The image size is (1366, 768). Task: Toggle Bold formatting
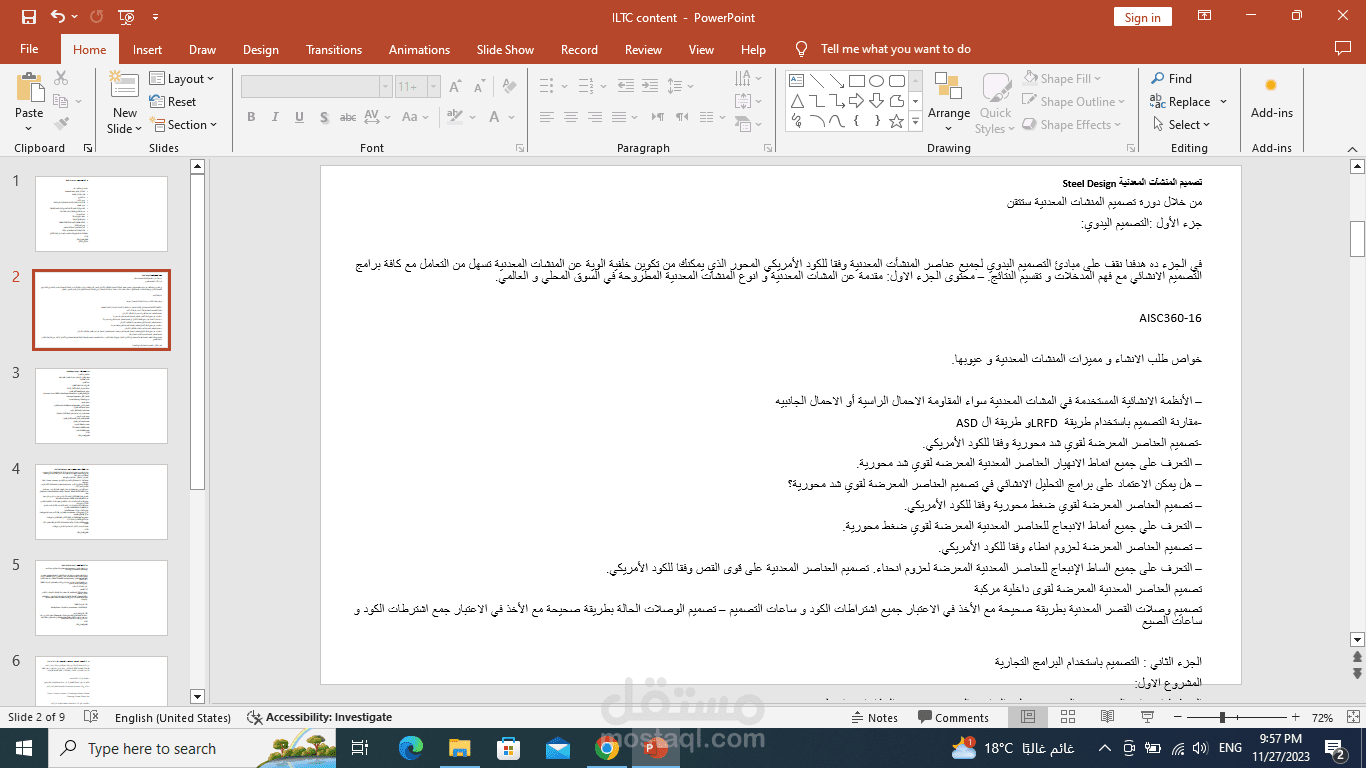pos(251,117)
